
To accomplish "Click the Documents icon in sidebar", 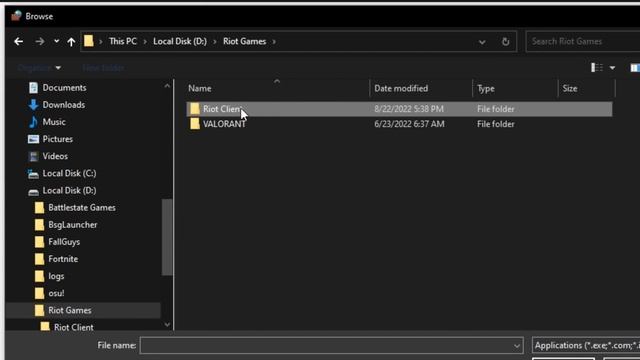I will point(33,88).
